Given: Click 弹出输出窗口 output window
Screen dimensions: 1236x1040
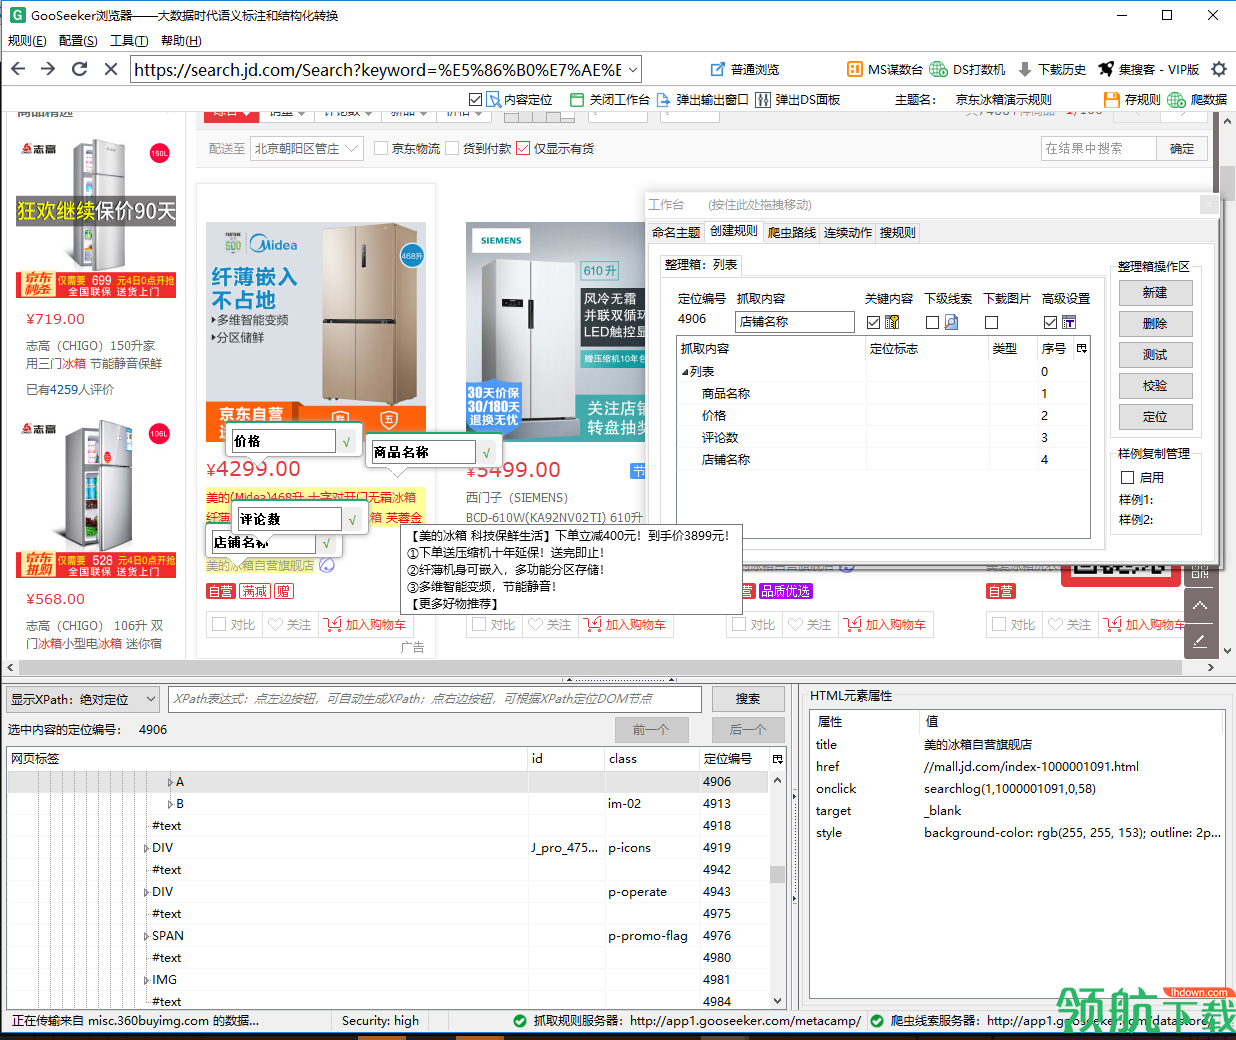Looking at the screenshot, I should [702, 99].
